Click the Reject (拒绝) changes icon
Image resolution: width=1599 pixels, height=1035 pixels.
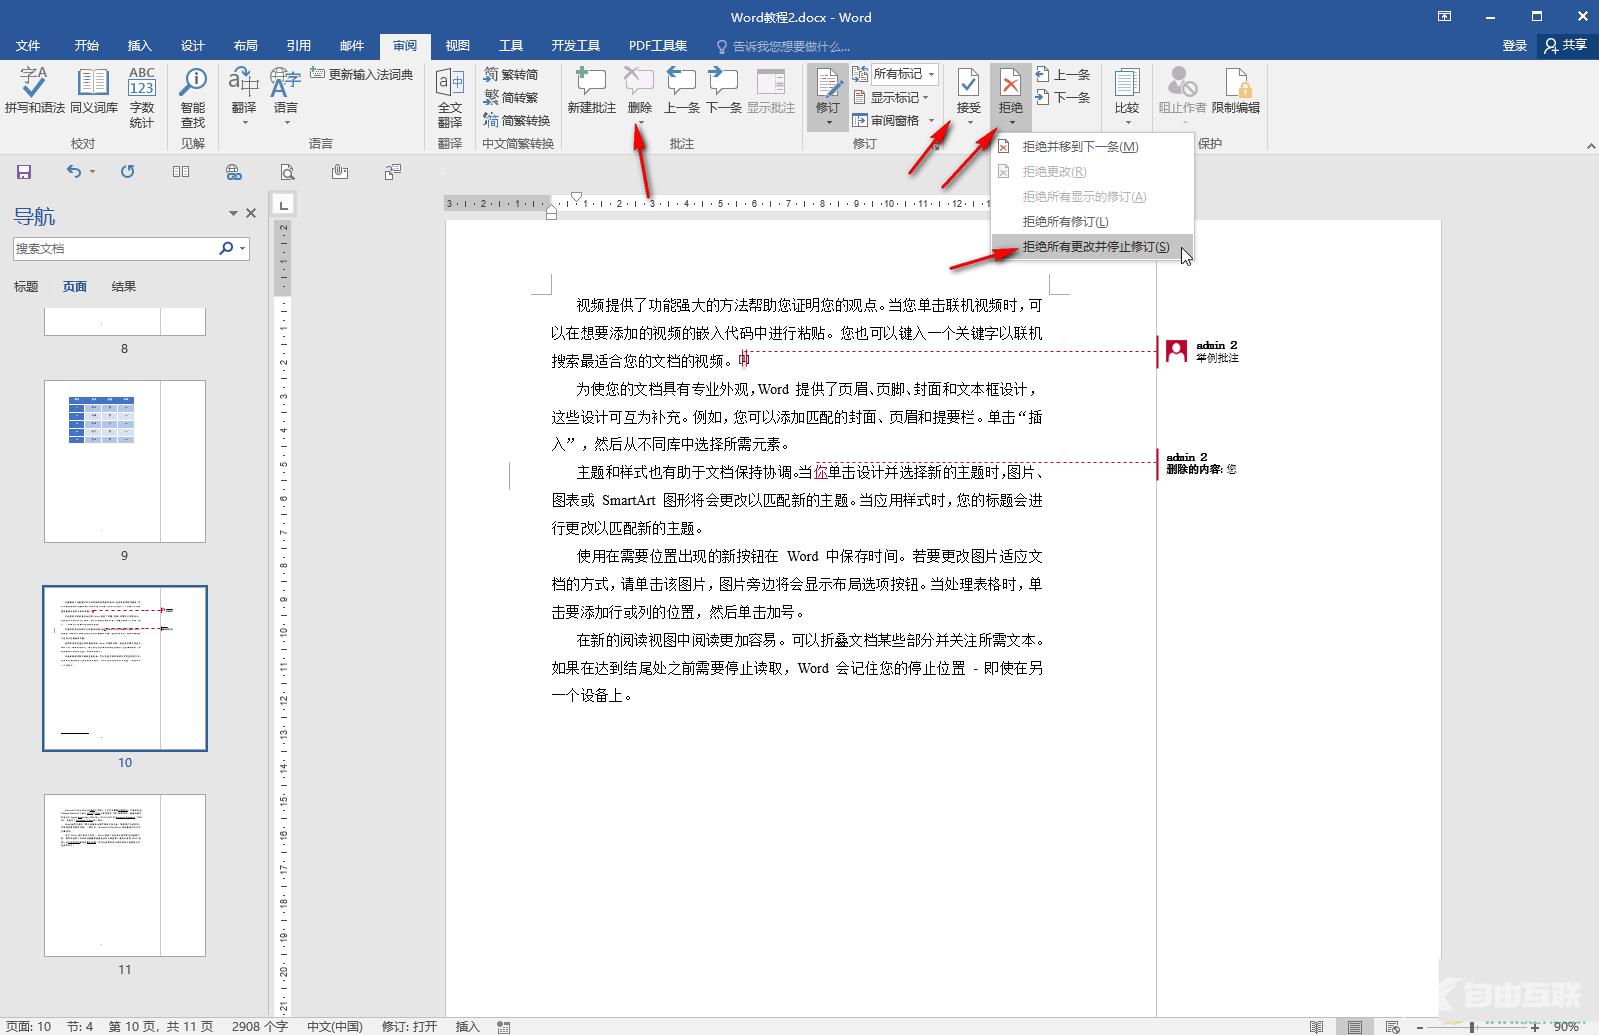click(1011, 85)
